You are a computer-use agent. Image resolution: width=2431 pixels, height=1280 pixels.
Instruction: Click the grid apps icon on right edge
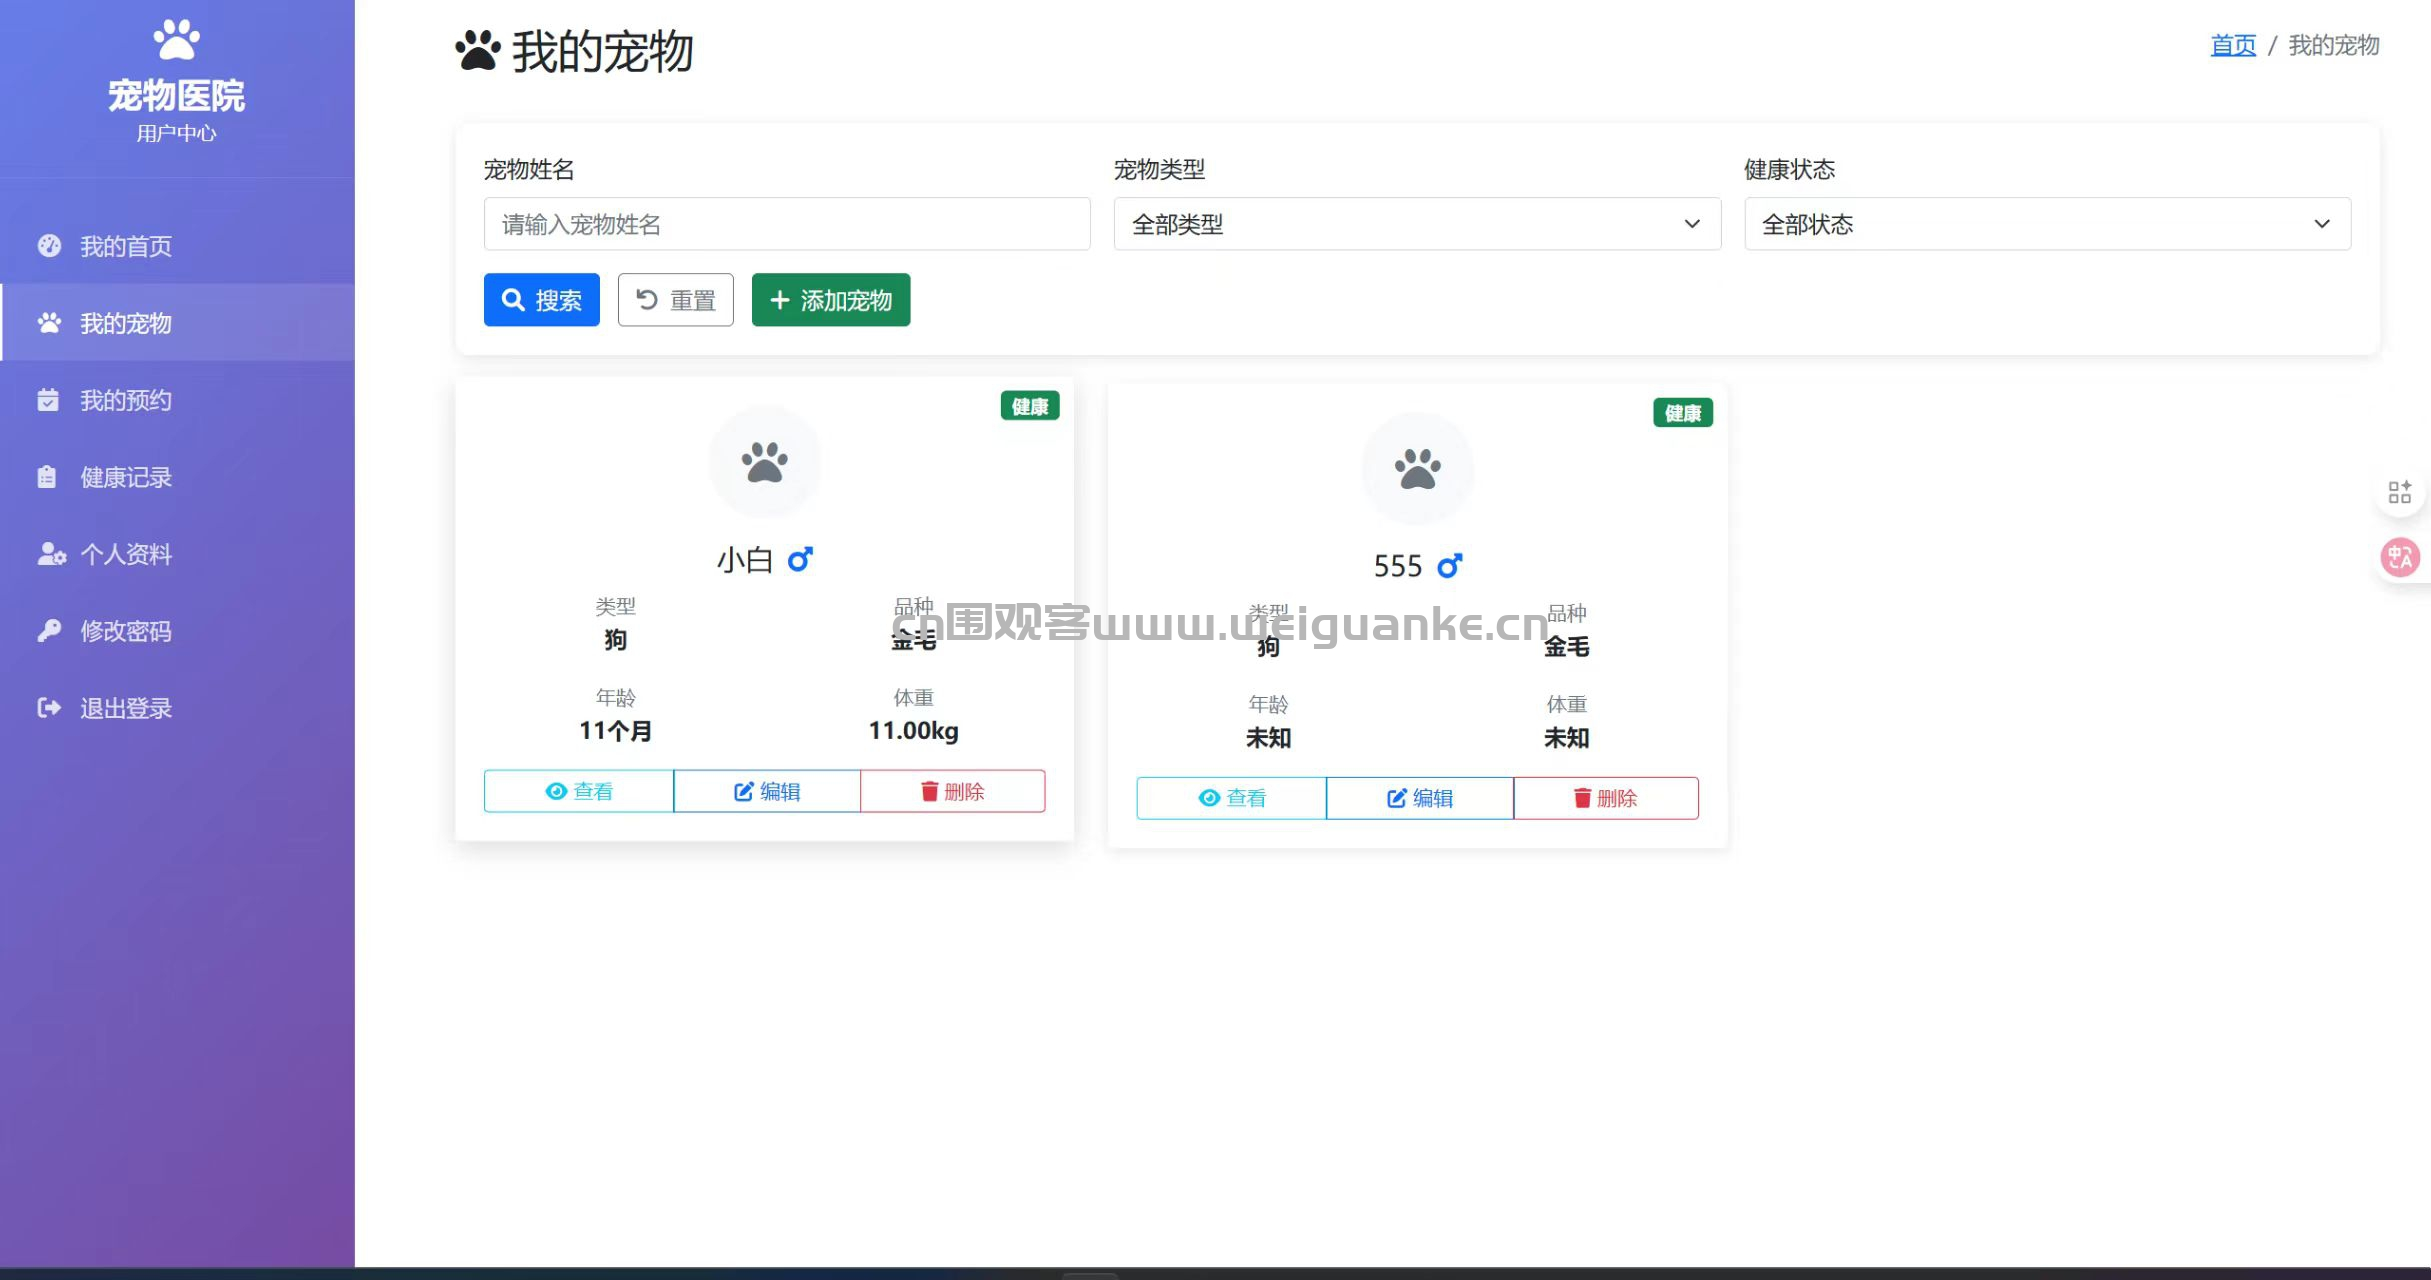pos(2400,492)
